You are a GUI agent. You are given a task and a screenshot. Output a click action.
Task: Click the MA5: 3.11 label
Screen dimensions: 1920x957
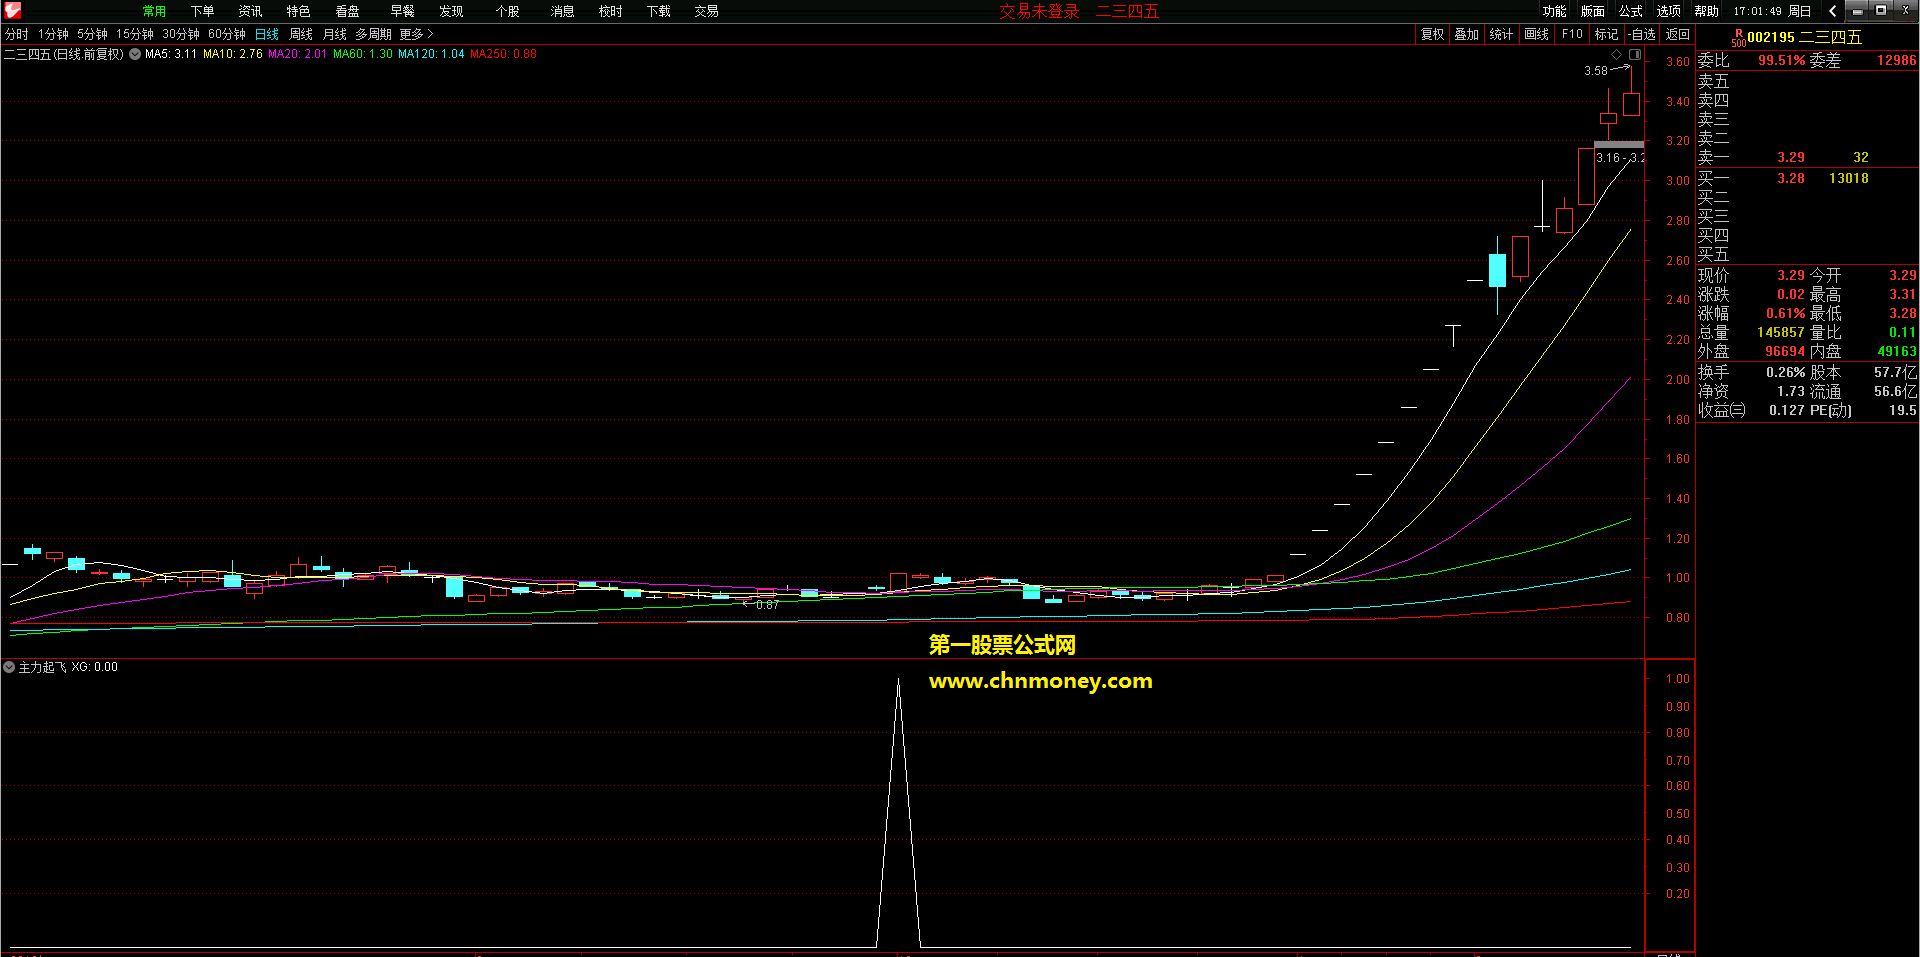(x=171, y=54)
